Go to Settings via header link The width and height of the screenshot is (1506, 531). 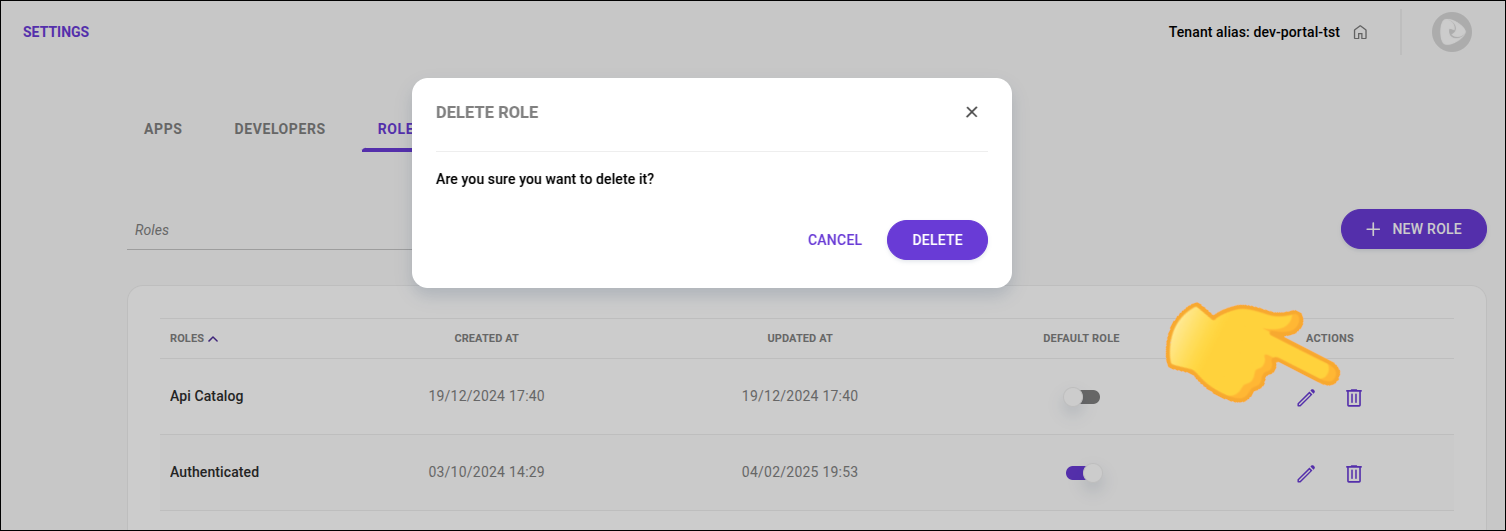pos(56,32)
